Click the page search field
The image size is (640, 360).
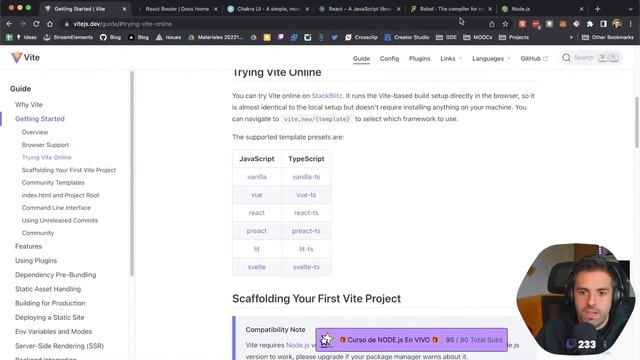coord(591,58)
